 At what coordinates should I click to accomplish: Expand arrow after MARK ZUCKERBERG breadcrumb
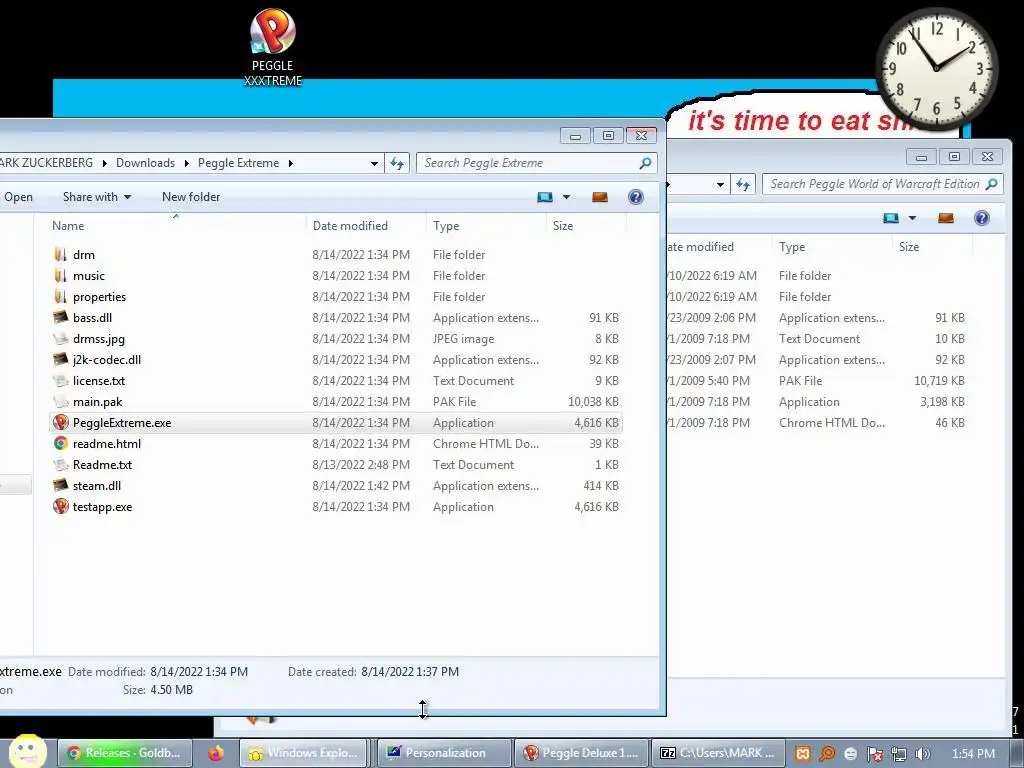(x=104, y=163)
